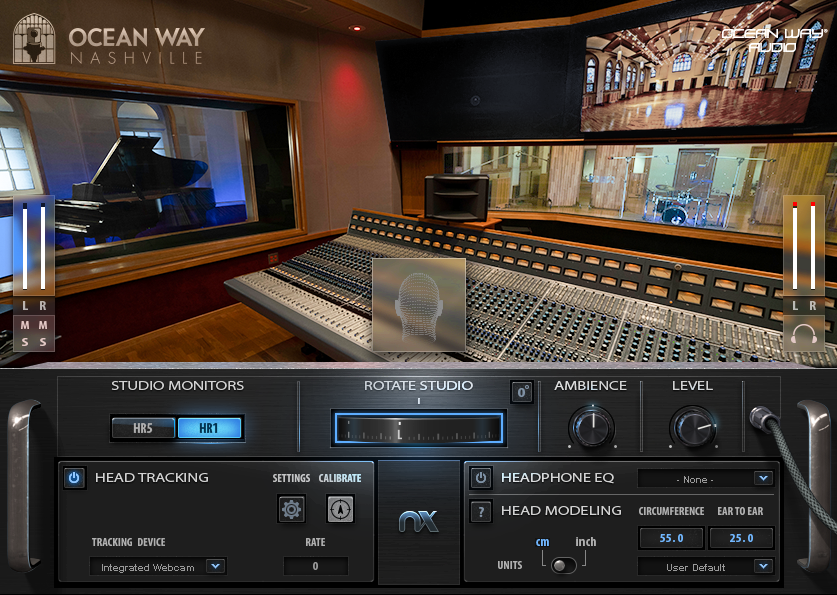Open the User Default preset dropdown
This screenshot has width=837, height=595.
point(705,567)
